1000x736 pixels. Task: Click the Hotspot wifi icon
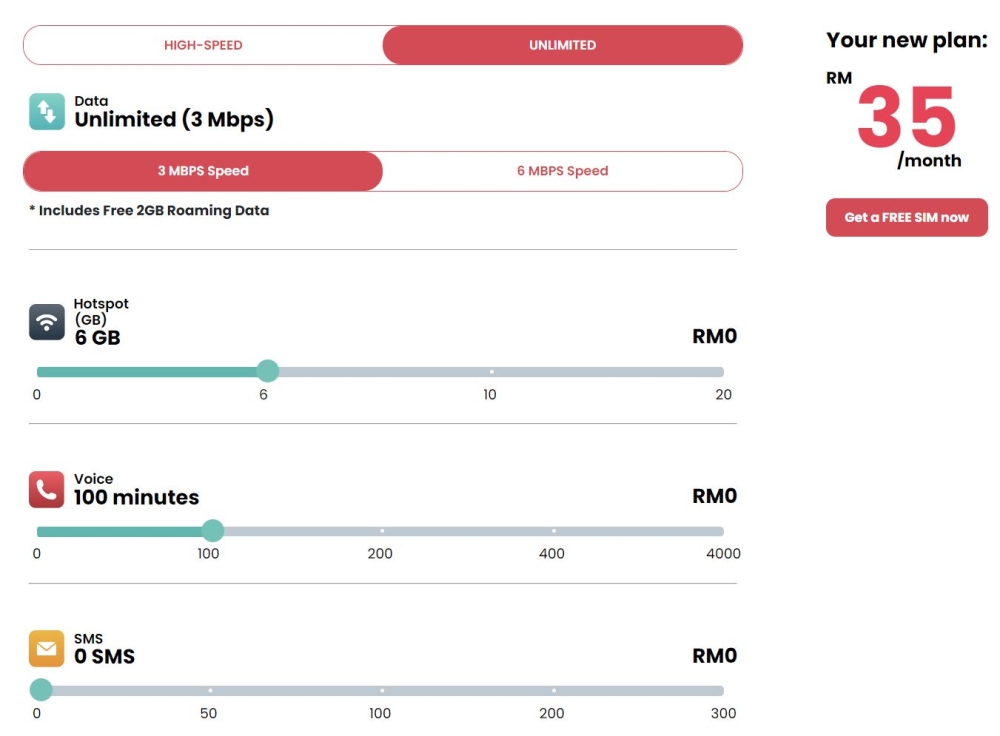coord(47,322)
